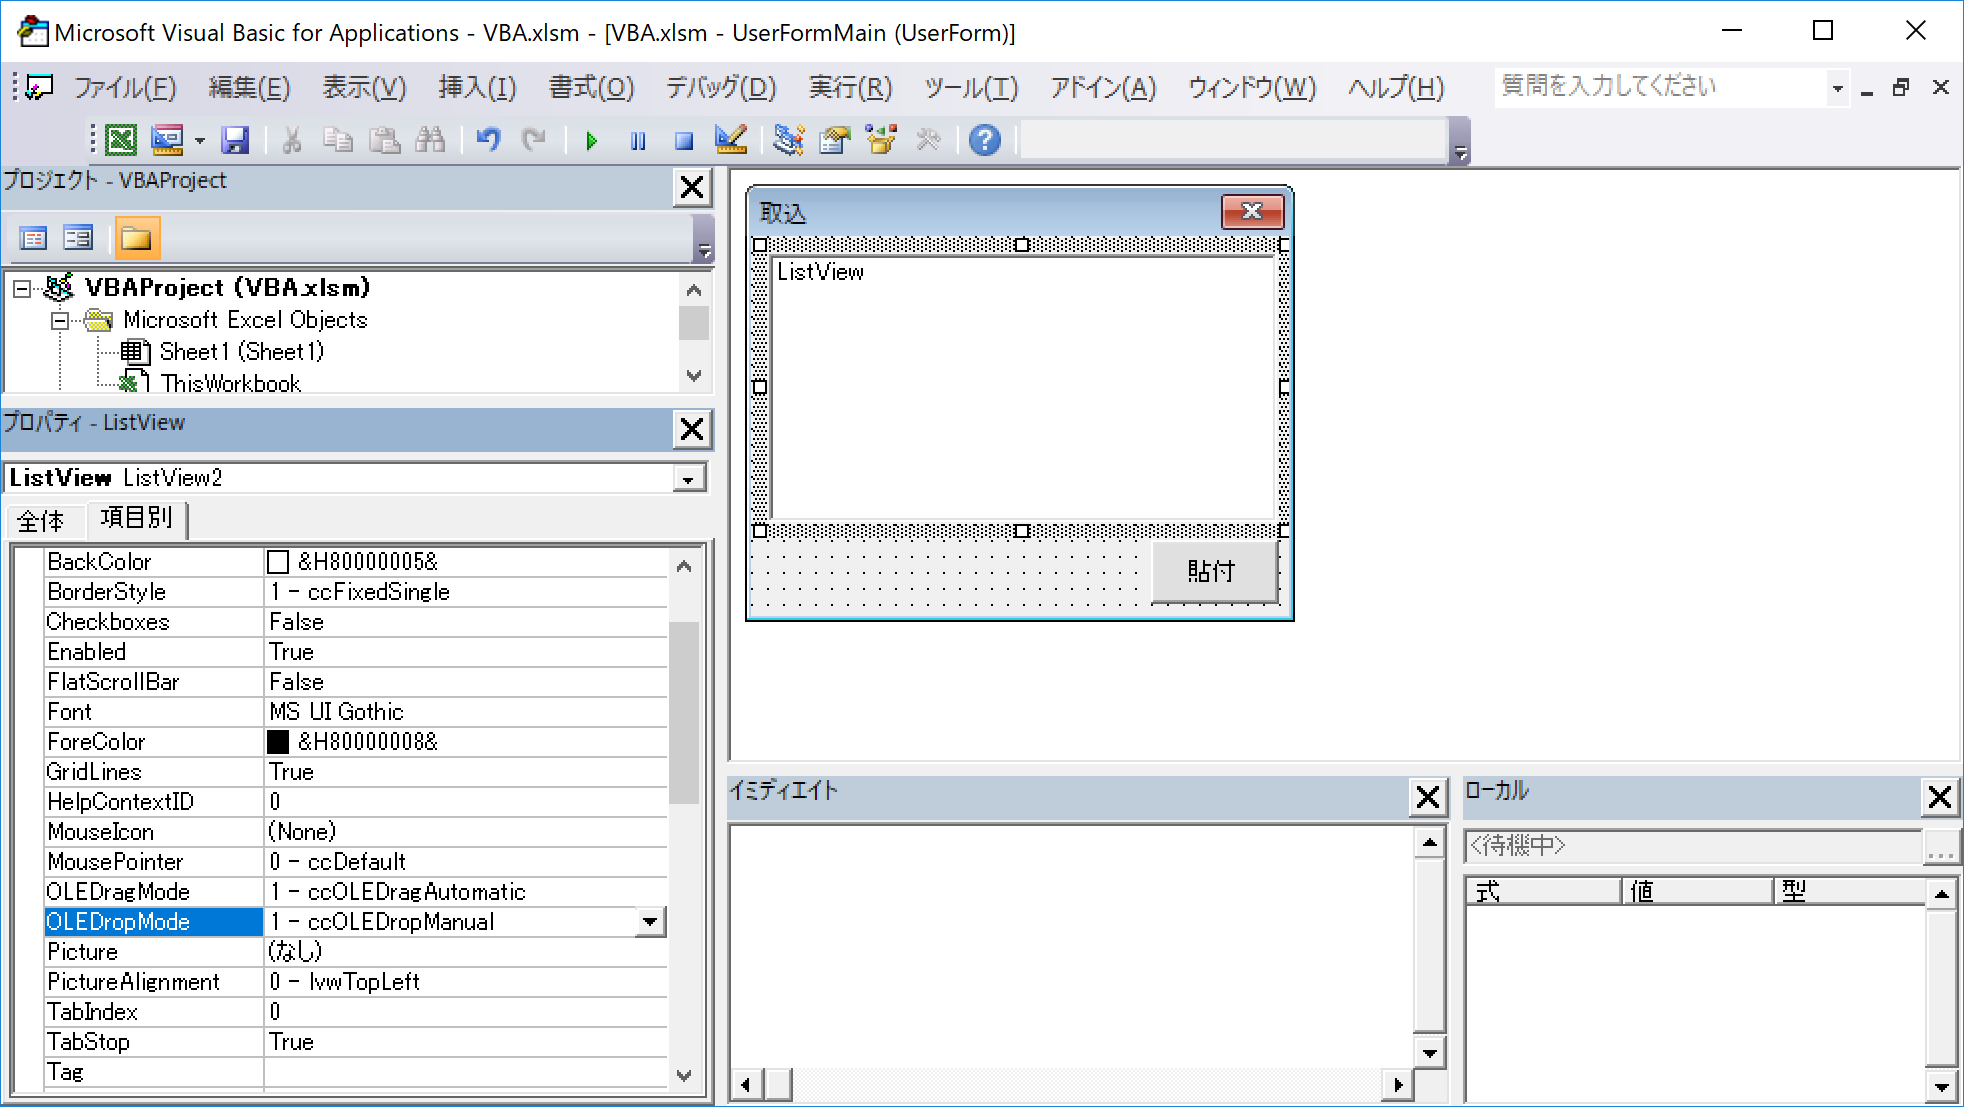The height and width of the screenshot is (1107, 1964).
Task: Toggle Design Mode icon in the toolbar
Action: tap(731, 141)
